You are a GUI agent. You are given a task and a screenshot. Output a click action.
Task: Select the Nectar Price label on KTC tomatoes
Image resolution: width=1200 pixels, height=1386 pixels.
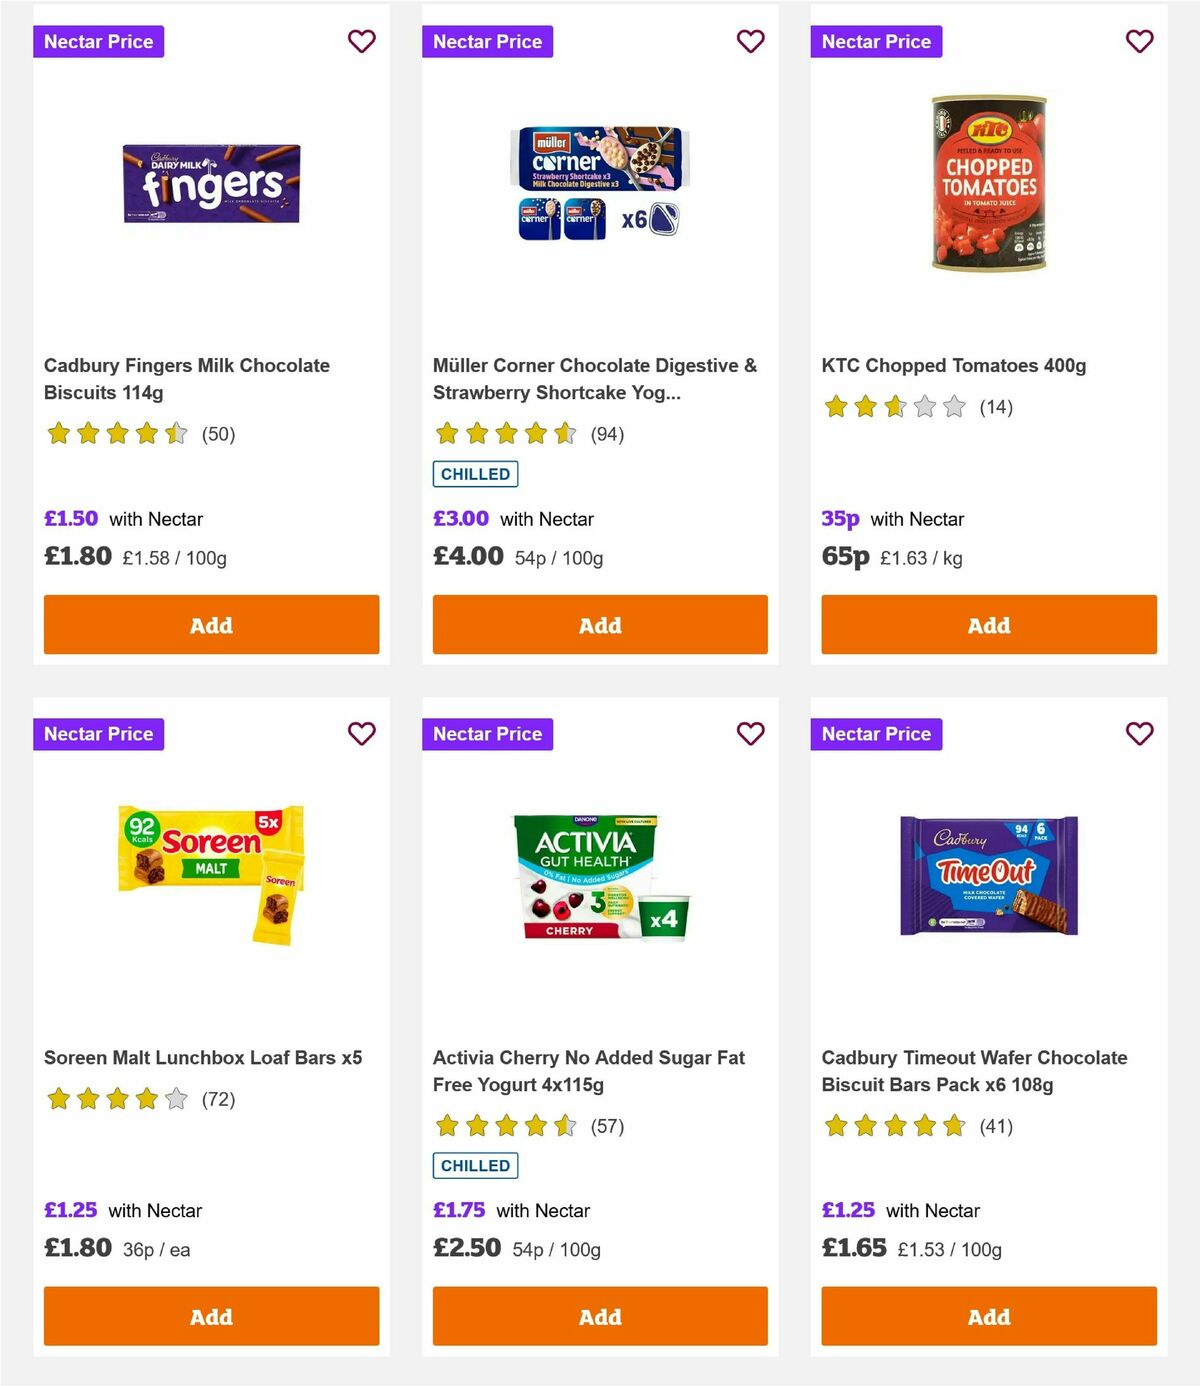(x=876, y=41)
